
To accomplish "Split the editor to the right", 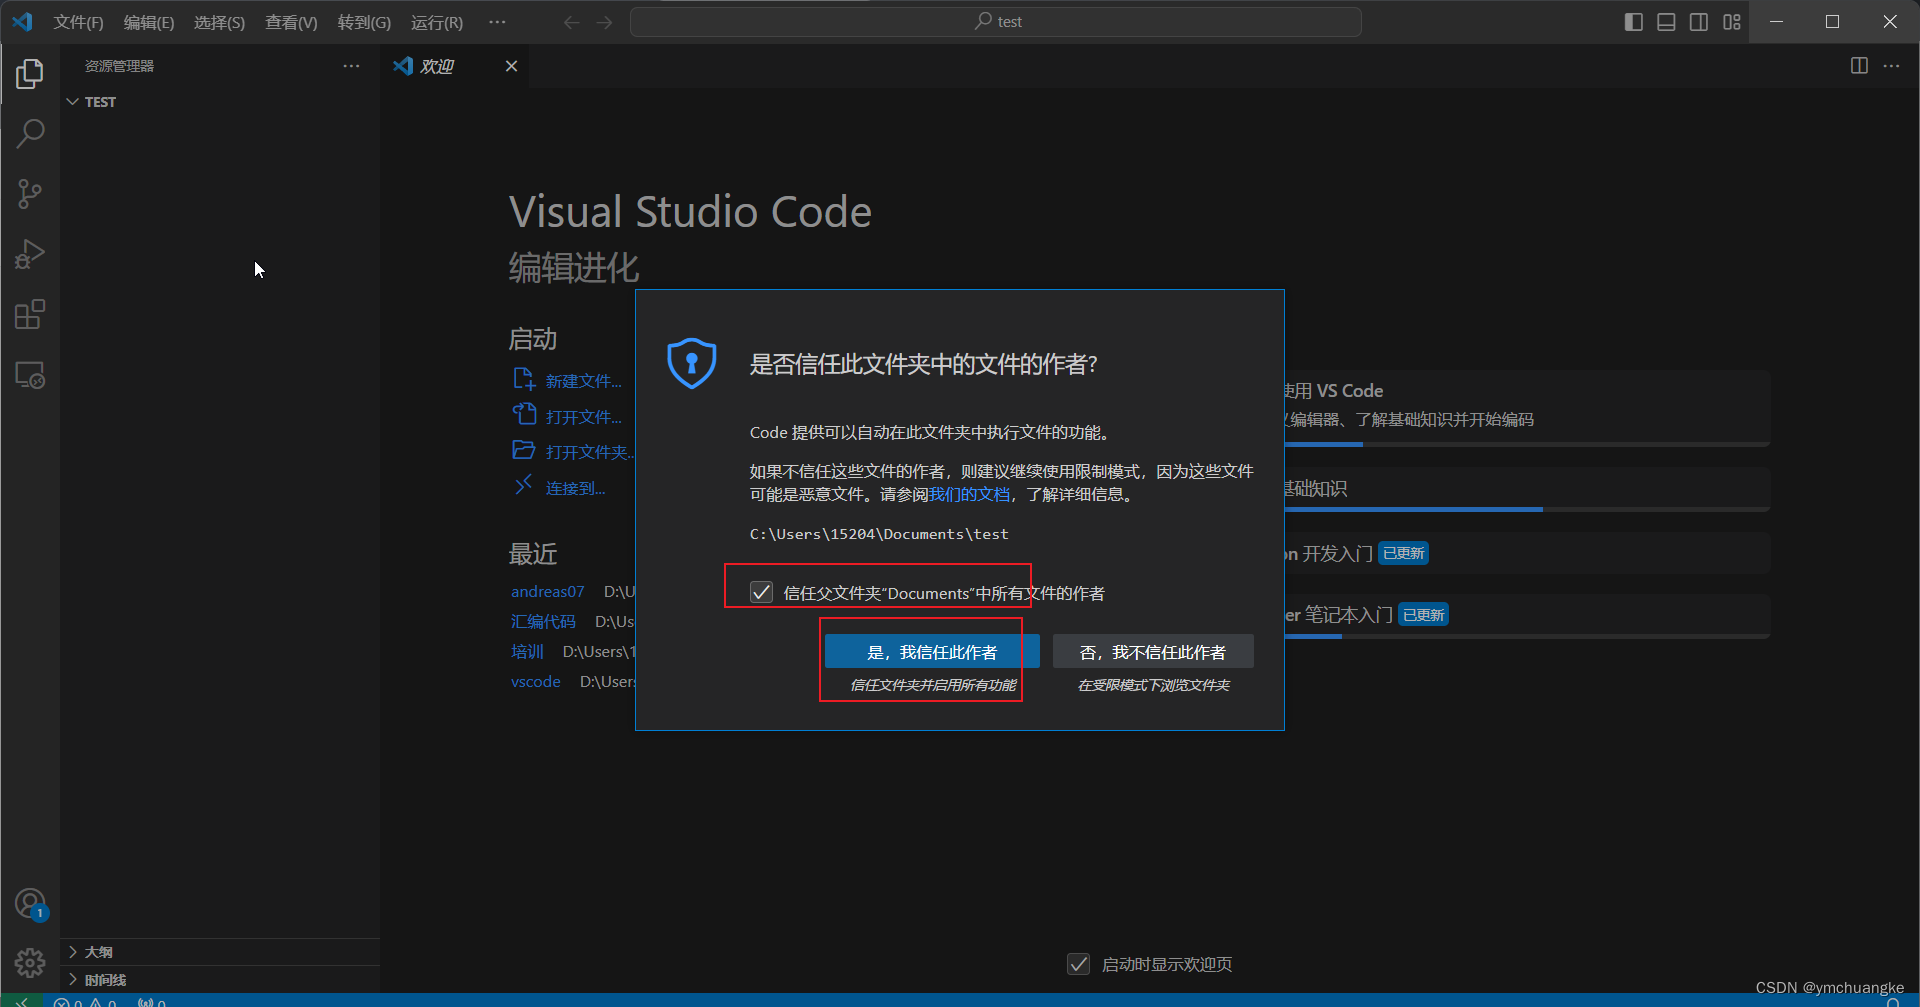I will pyautogui.click(x=1859, y=66).
